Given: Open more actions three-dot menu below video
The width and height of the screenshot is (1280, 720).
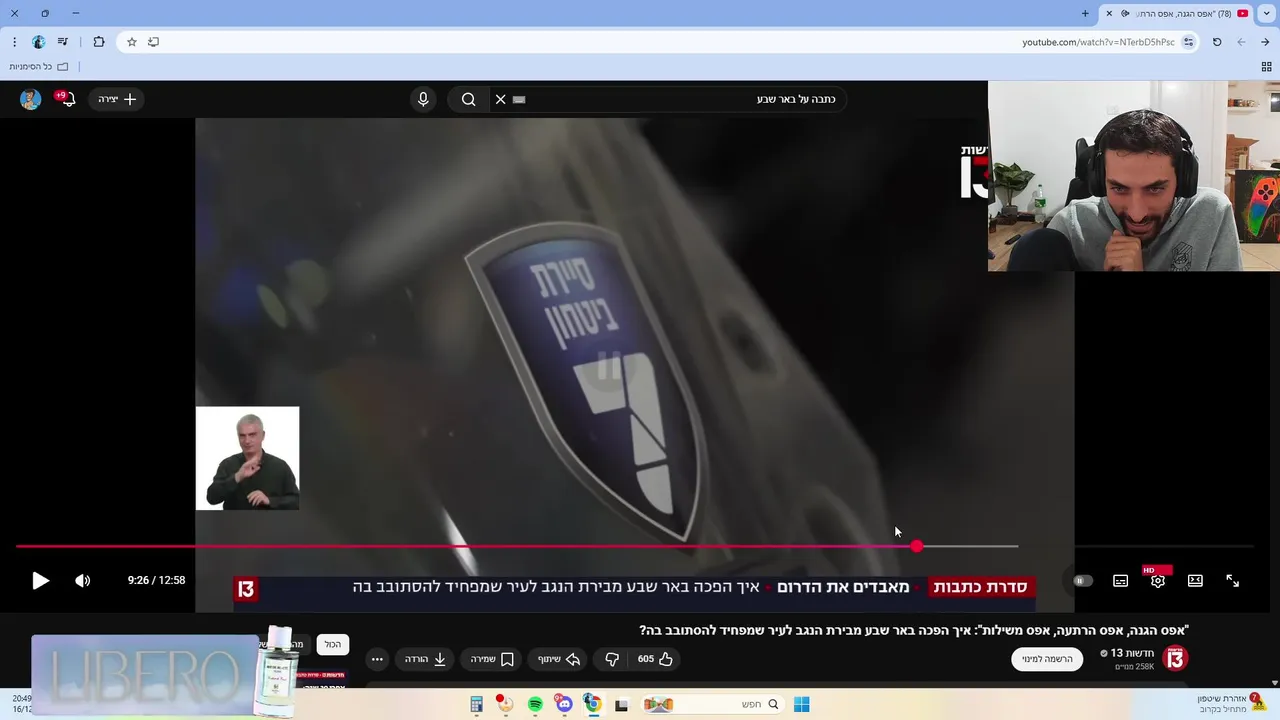Looking at the screenshot, I should pos(377,659).
